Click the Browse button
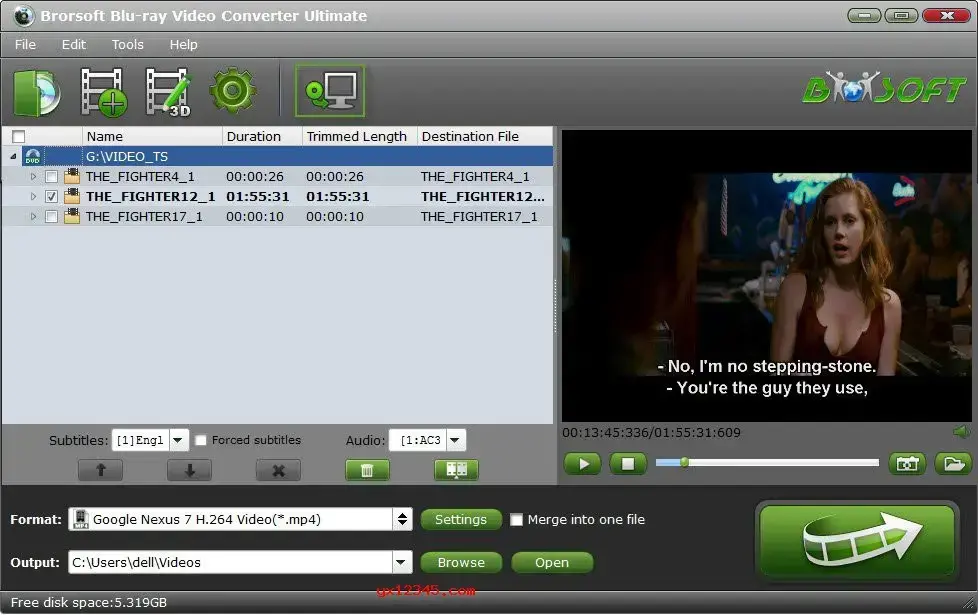This screenshot has height=615, width=978. [x=461, y=563]
